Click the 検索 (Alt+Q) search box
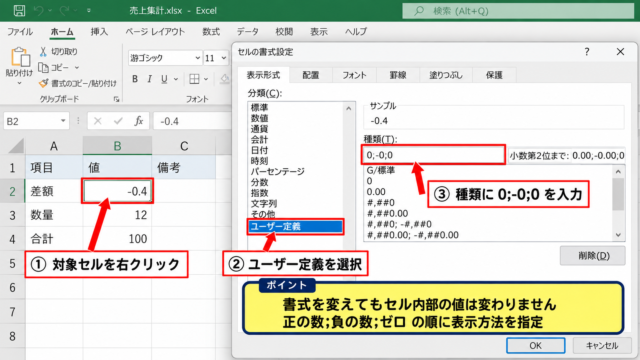The image size is (640, 360). point(518,11)
